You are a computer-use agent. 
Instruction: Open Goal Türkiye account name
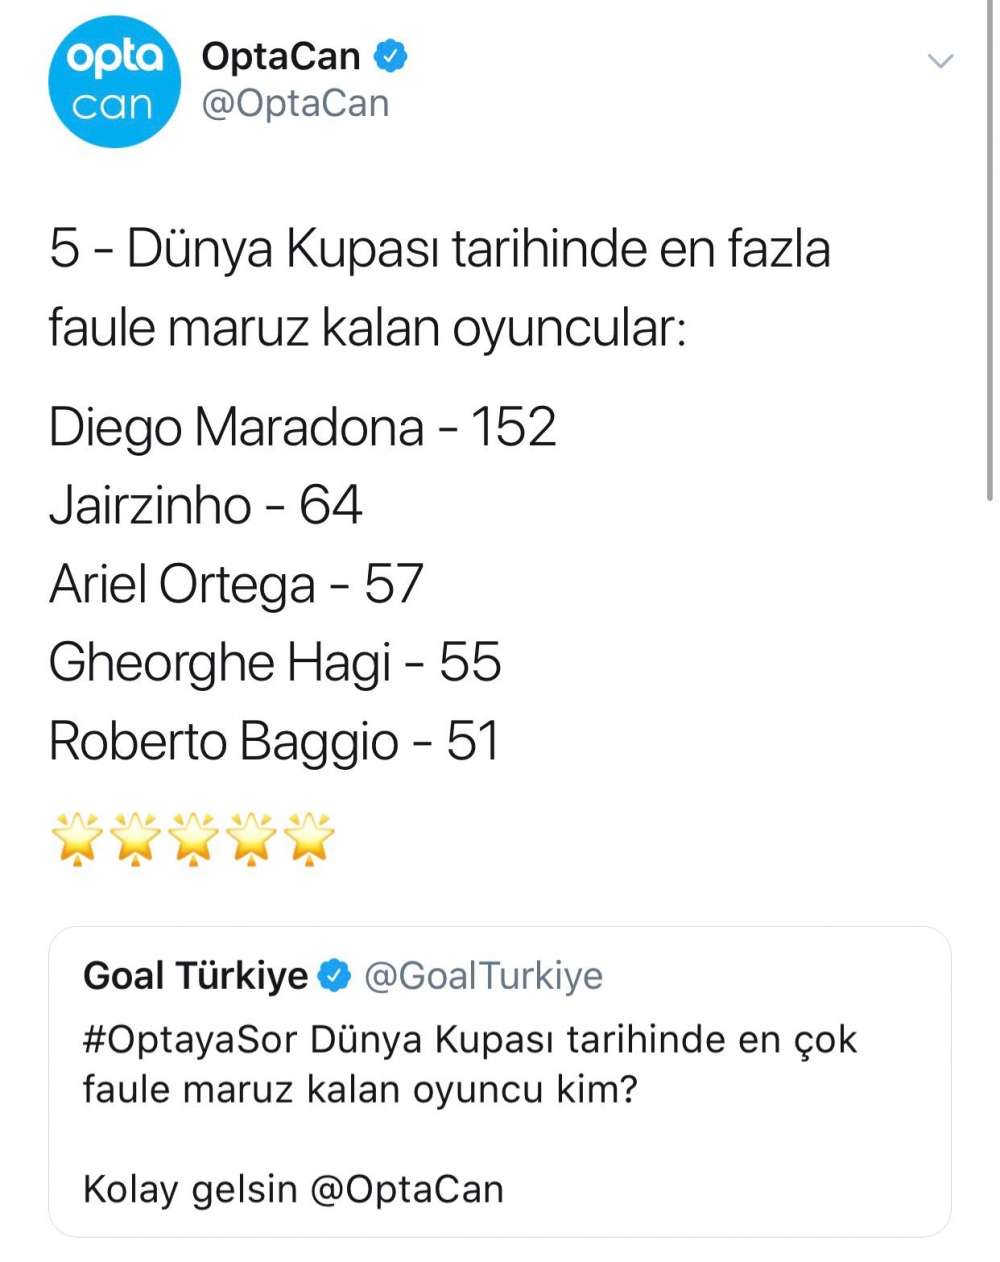[x=195, y=975]
